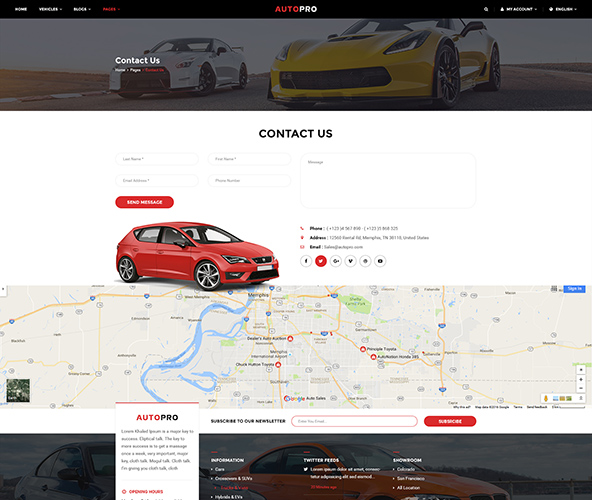Click the Send Message button

click(x=145, y=202)
